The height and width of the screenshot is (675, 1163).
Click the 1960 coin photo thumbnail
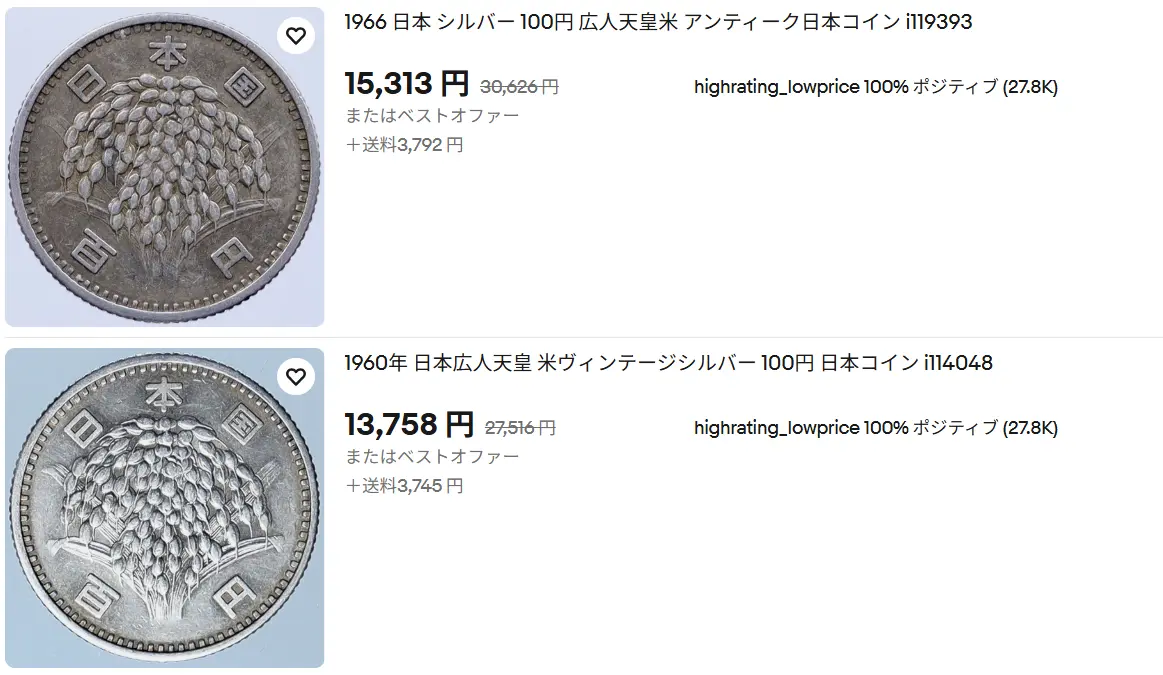pos(164,508)
